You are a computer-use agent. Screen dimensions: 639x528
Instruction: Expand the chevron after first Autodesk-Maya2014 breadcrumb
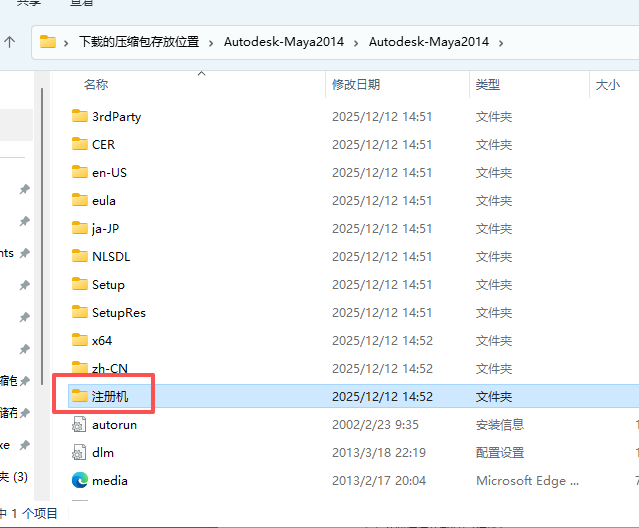(x=356, y=43)
